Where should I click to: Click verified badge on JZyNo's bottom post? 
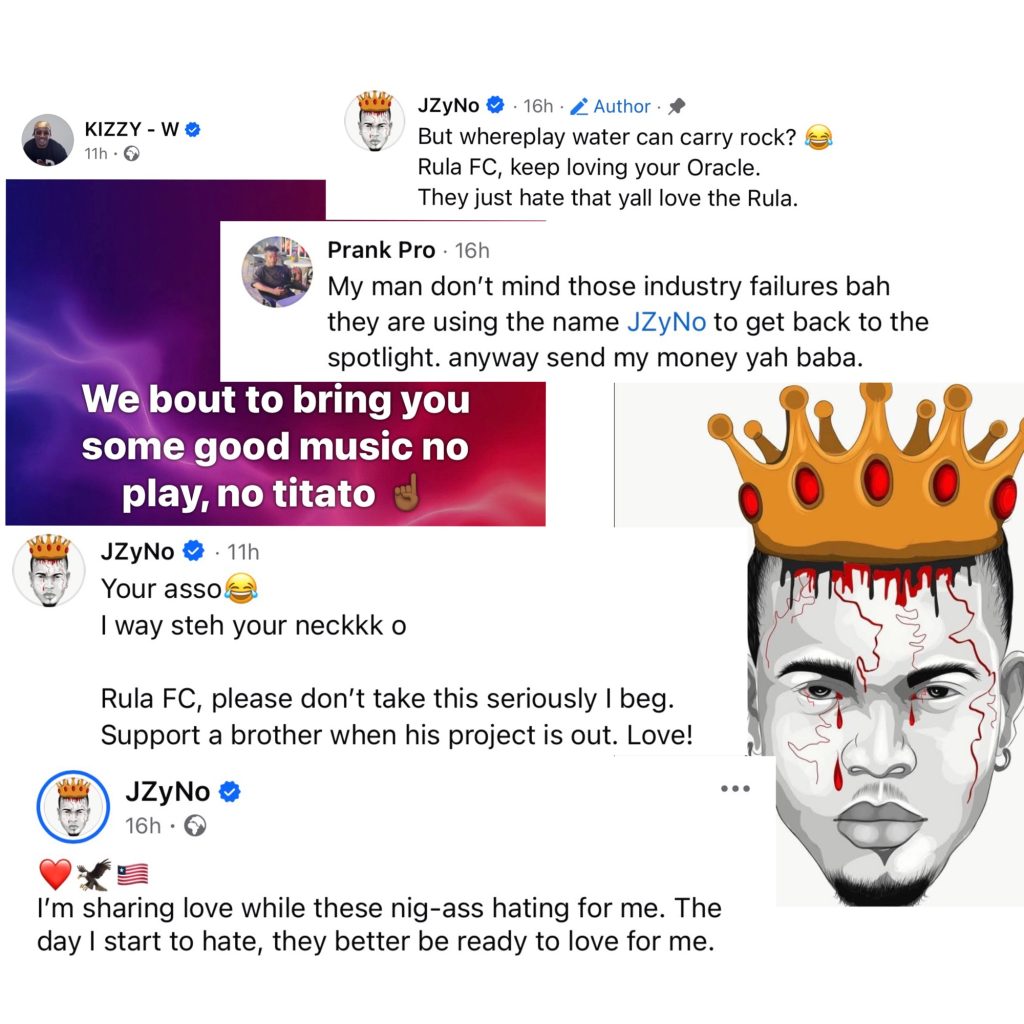(x=229, y=792)
